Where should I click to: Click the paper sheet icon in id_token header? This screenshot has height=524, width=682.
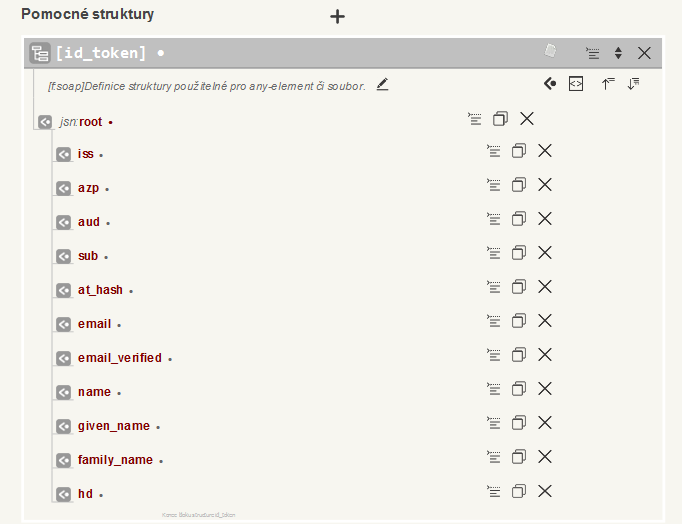[x=550, y=51]
